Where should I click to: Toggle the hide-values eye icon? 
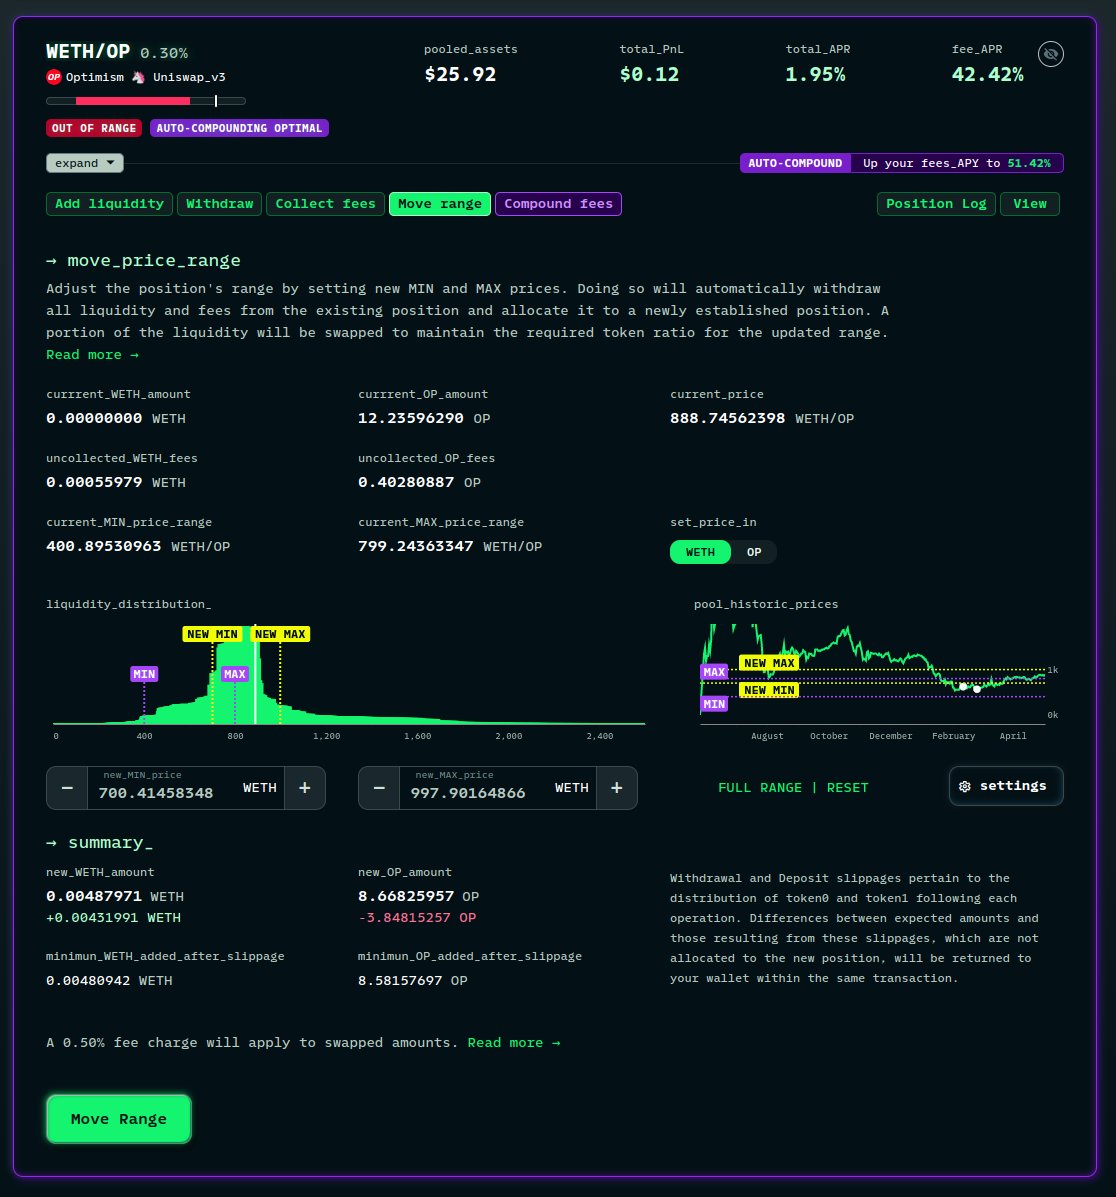point(1050,54)
